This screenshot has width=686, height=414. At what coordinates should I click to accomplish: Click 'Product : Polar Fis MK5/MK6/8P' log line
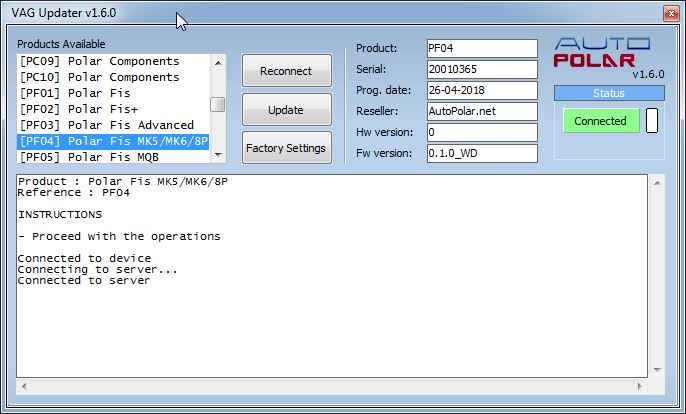pyautogui.click(x=122, y=181)
